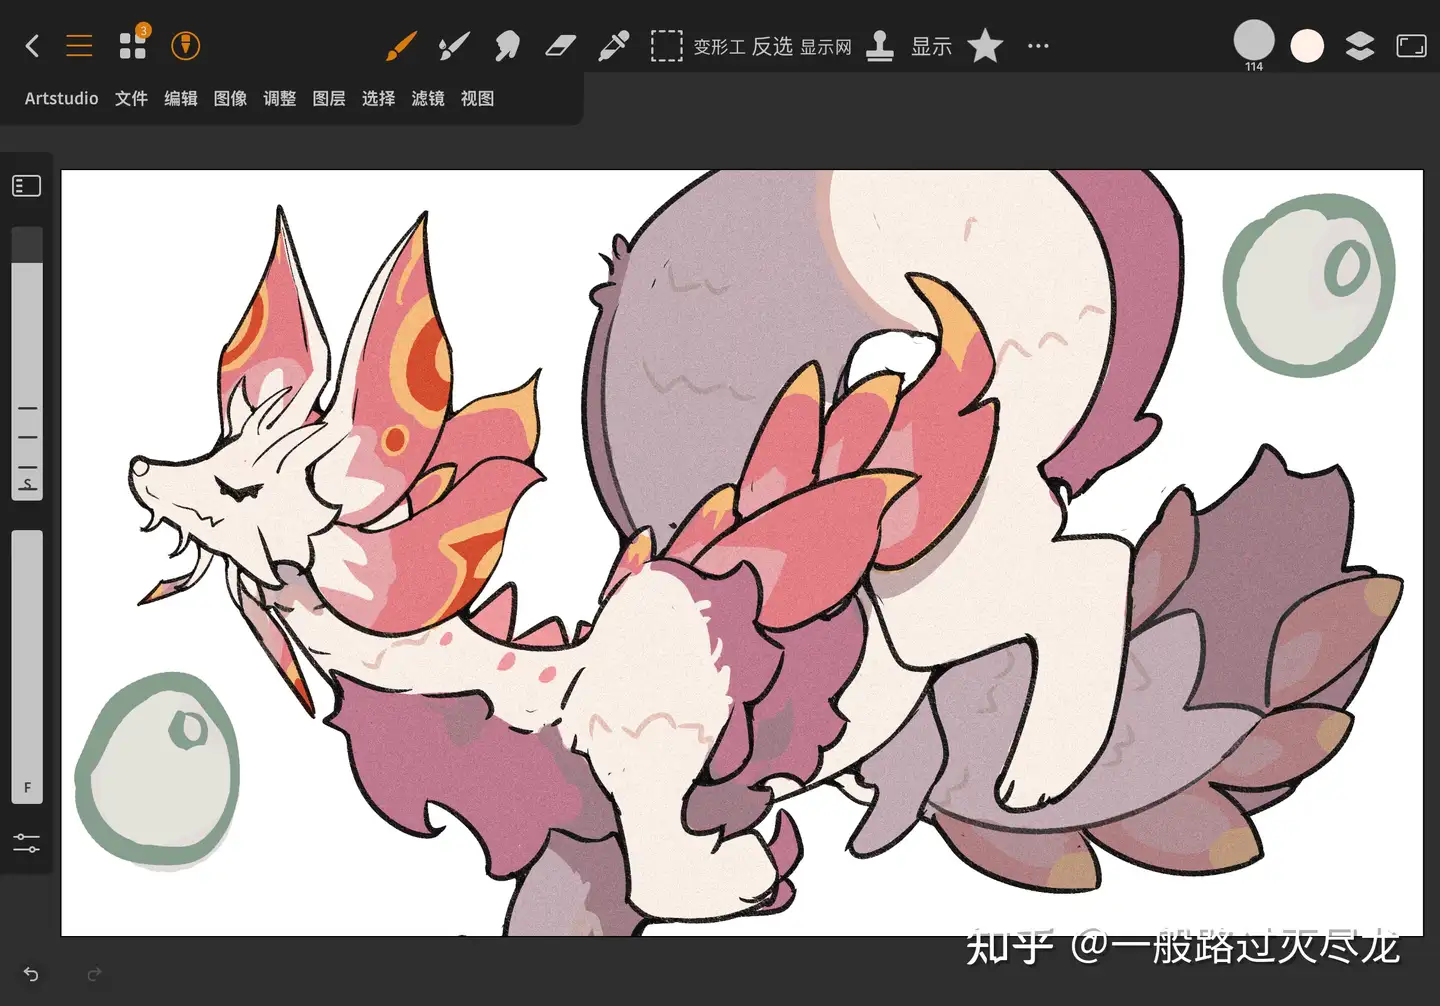The height and width of the screenshot is (1006, 1440).
Task: Select the Smudge finger tool
Action: pos(507,46)
